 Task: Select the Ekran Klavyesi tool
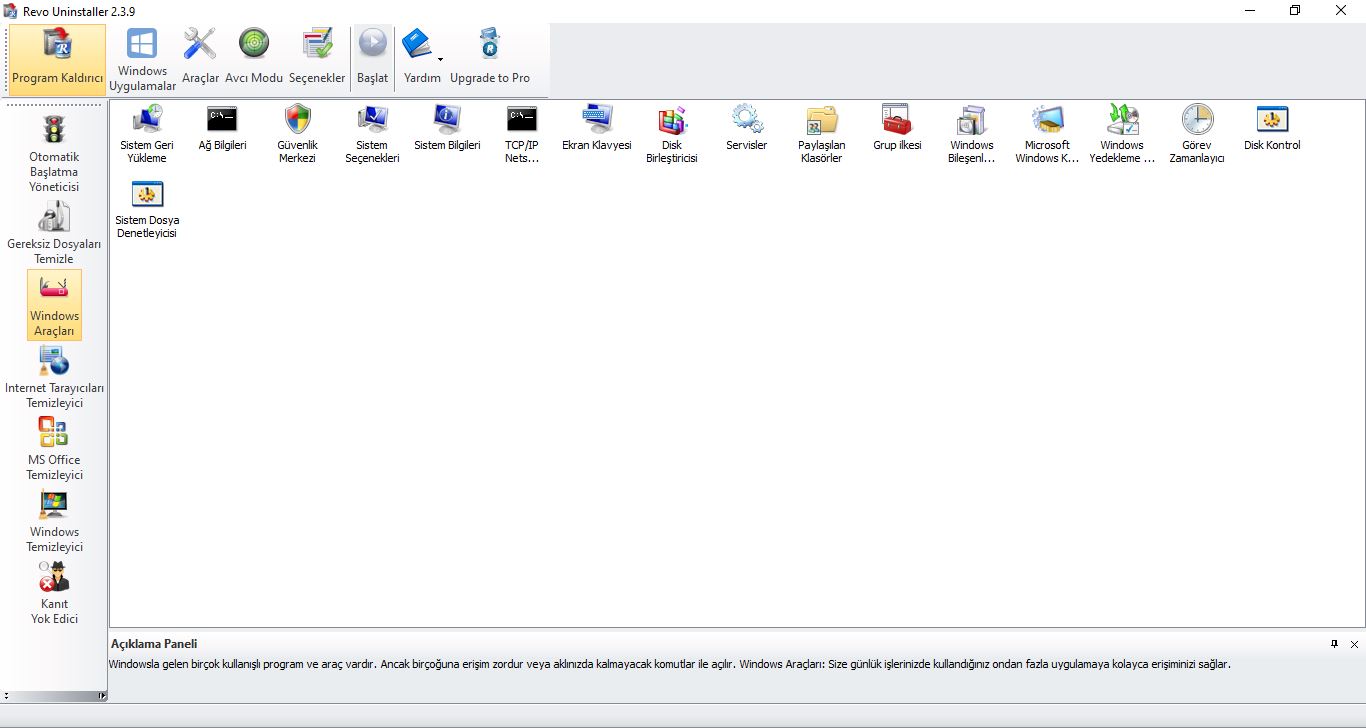pos(597,128)
